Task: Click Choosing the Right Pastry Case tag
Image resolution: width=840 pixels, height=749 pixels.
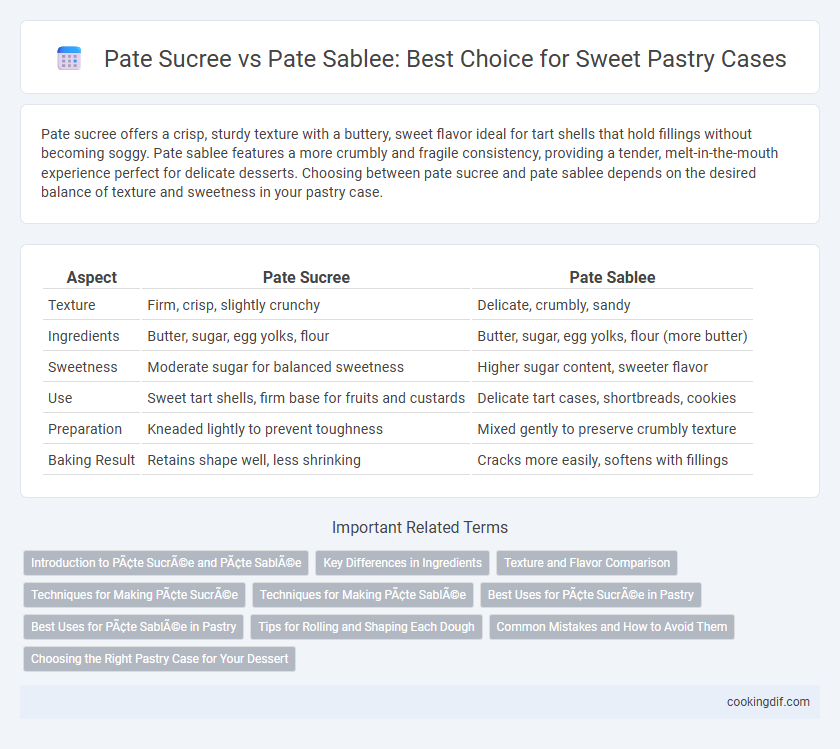Action: pos(160,658)
